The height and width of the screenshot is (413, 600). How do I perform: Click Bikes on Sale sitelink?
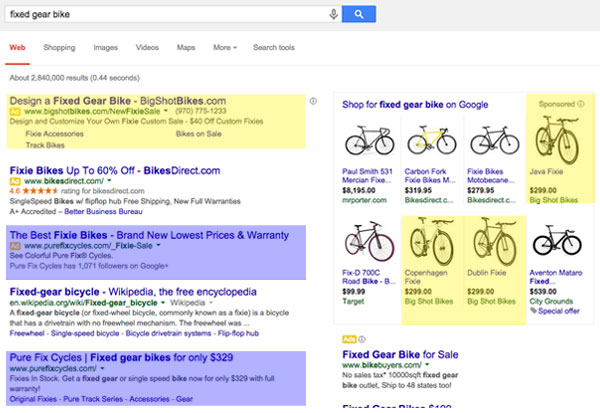click(x=199, y=134)
